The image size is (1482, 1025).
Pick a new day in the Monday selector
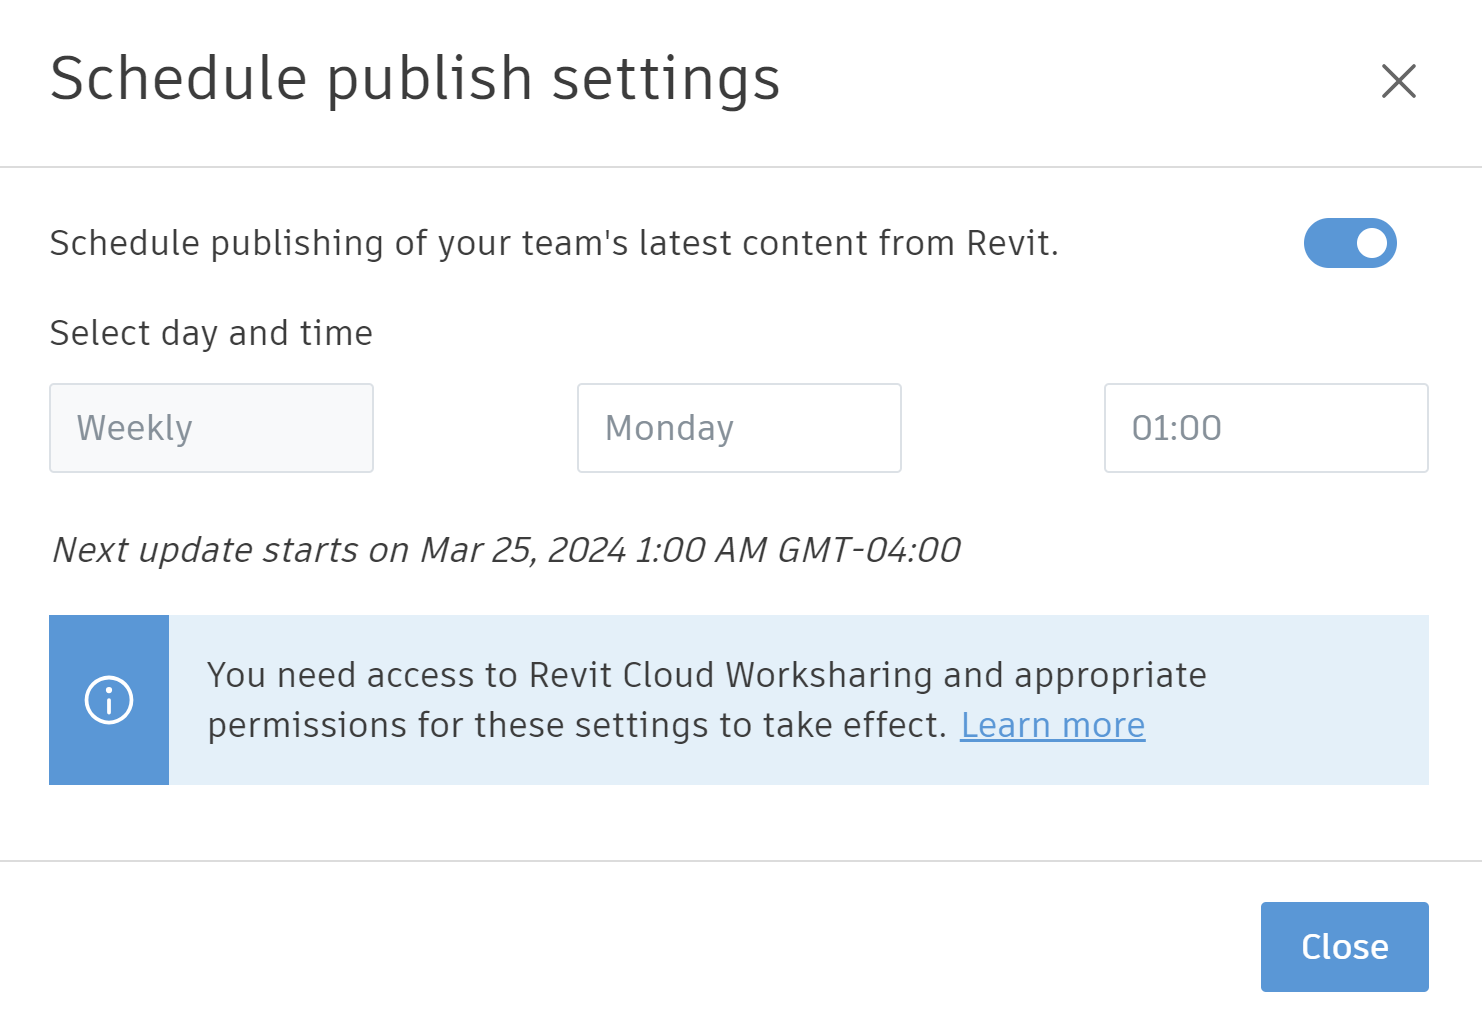coord(739,428)
